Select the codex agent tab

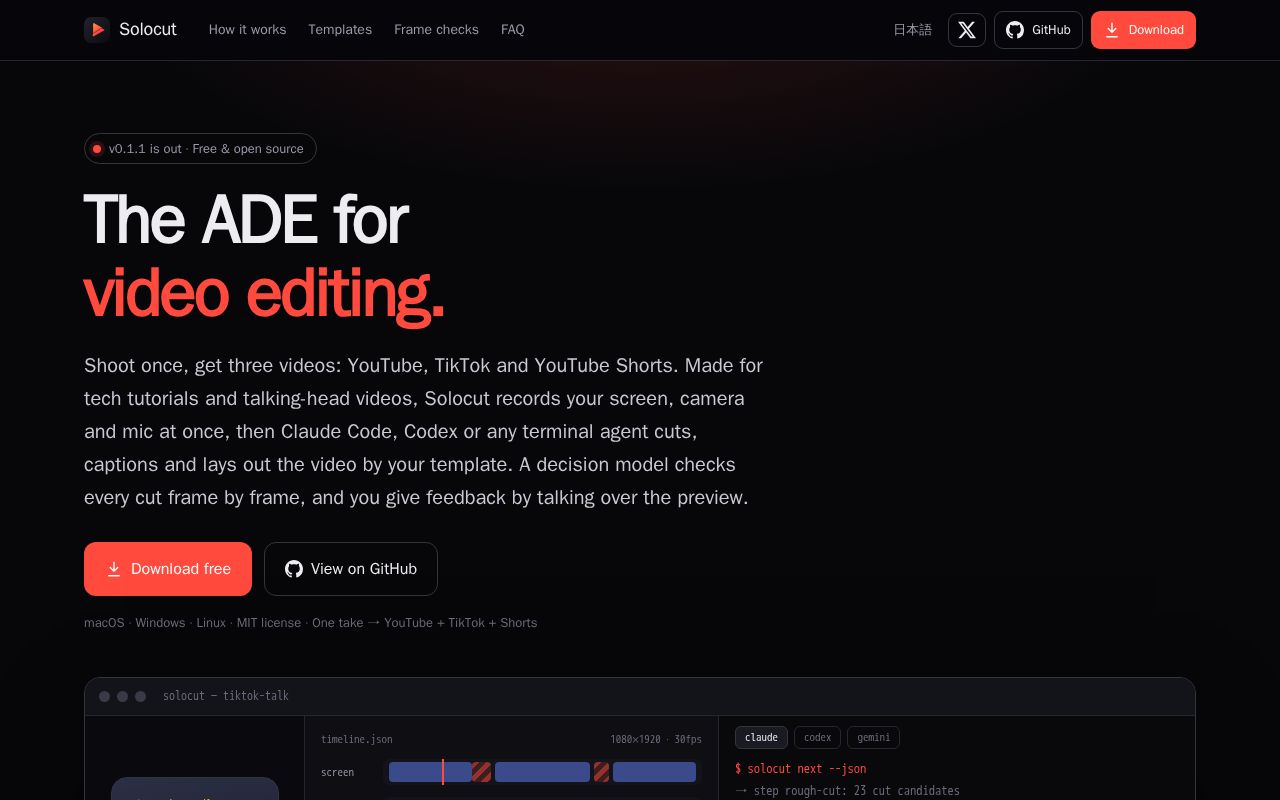point(817,738)
